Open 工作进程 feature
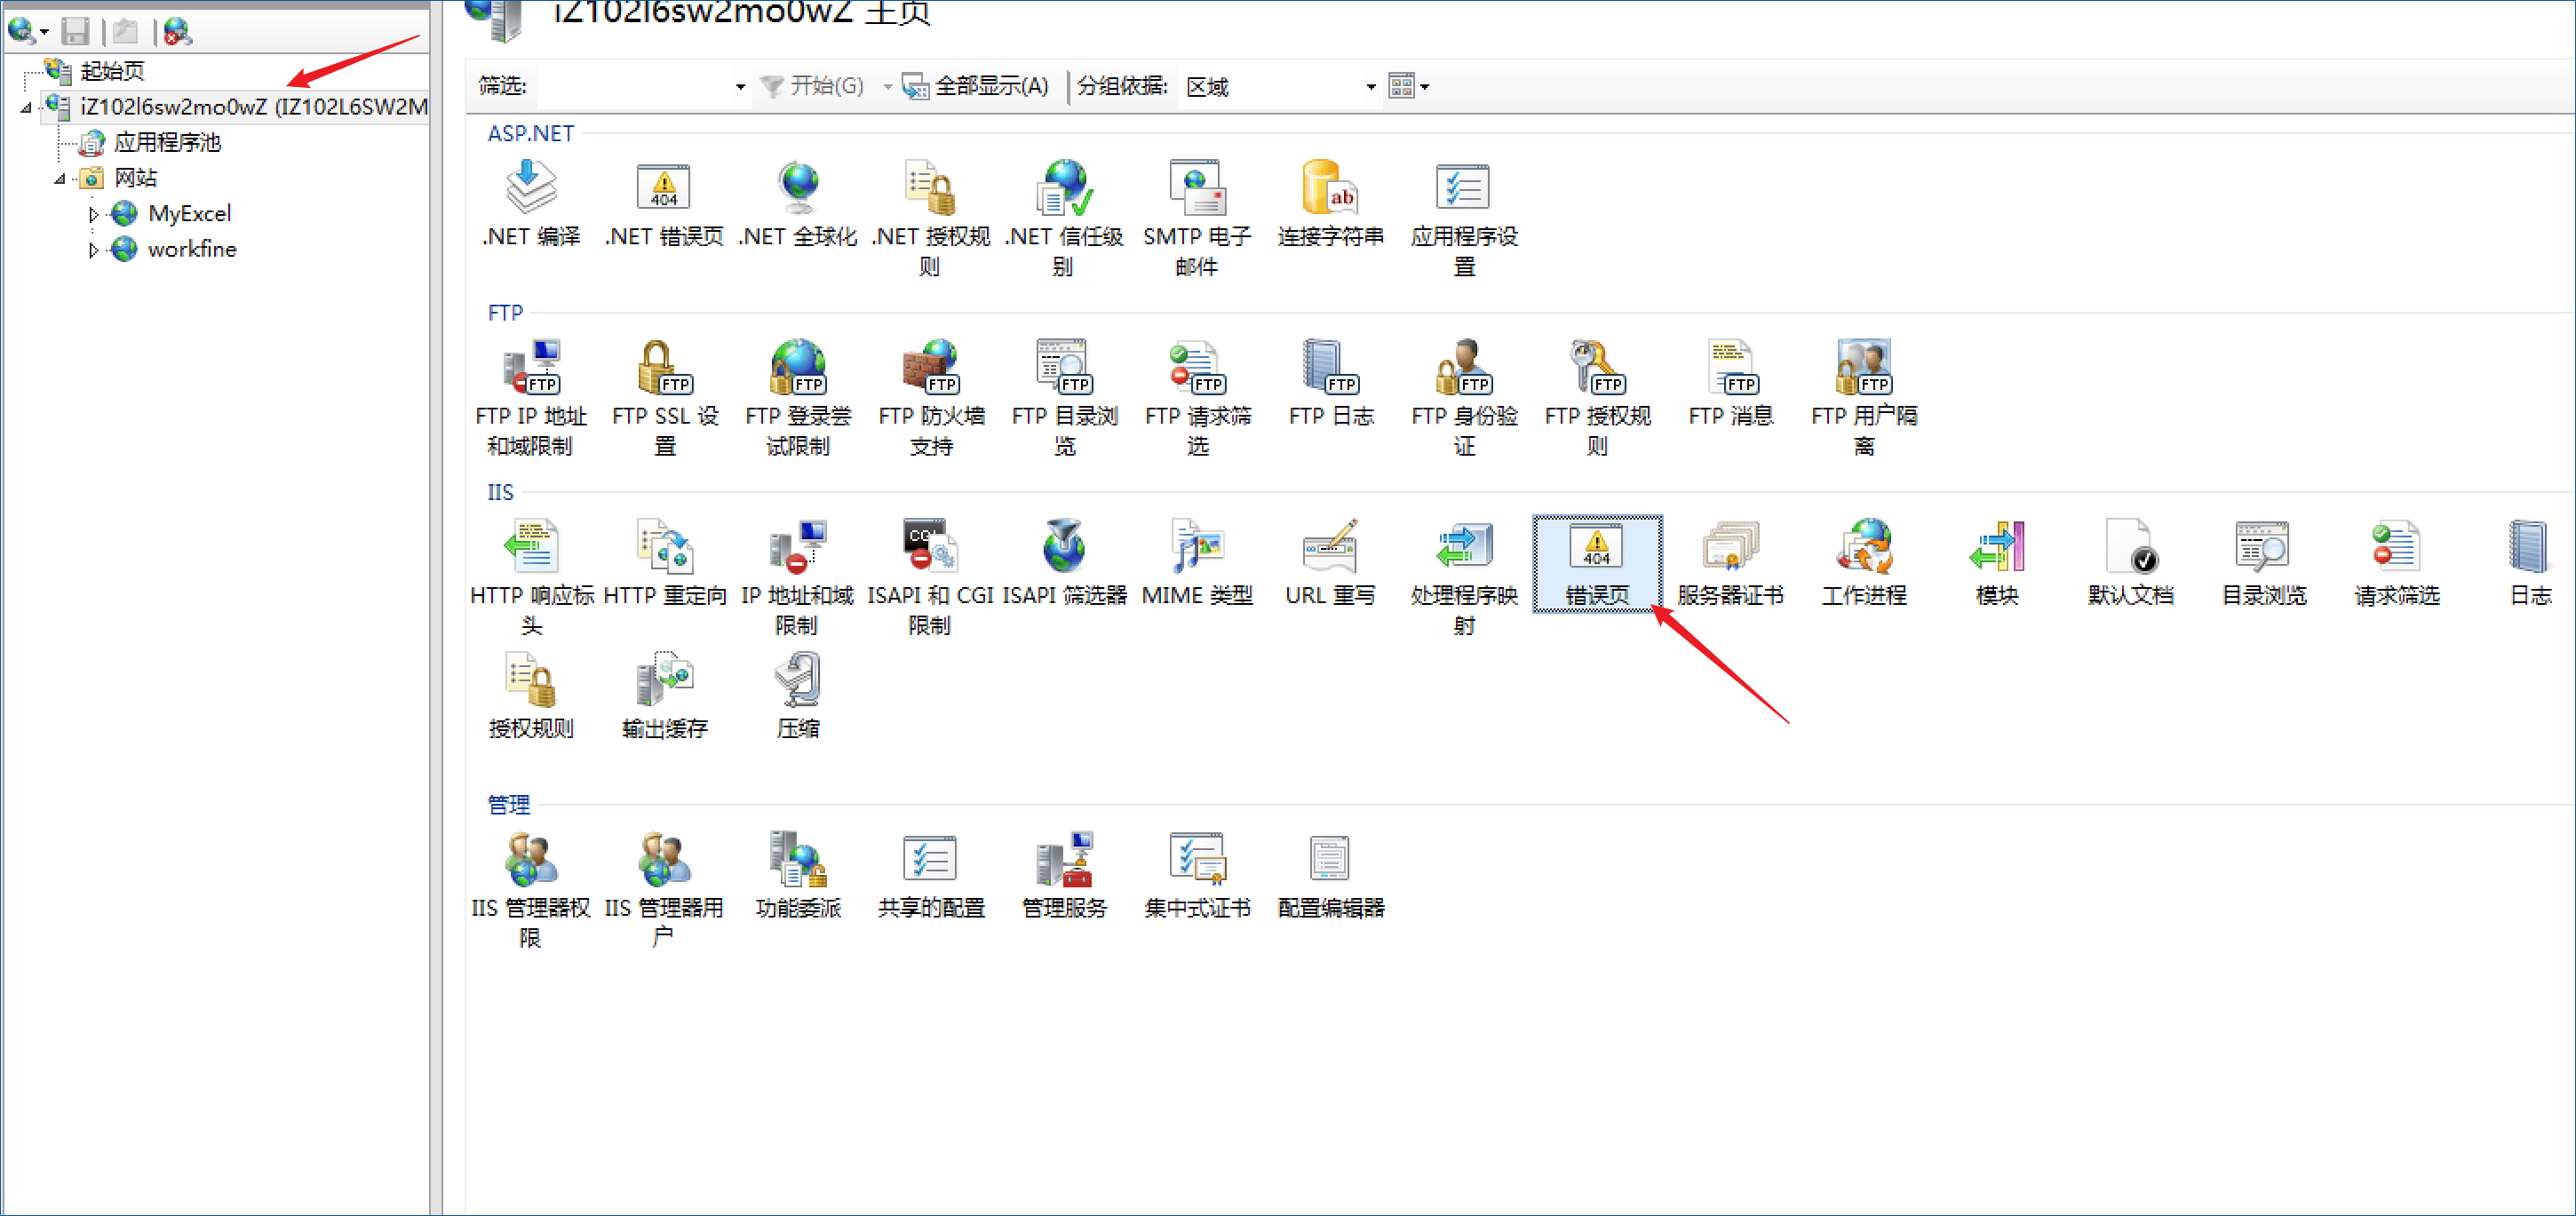2576x1216 pixels. (1864, 562)
